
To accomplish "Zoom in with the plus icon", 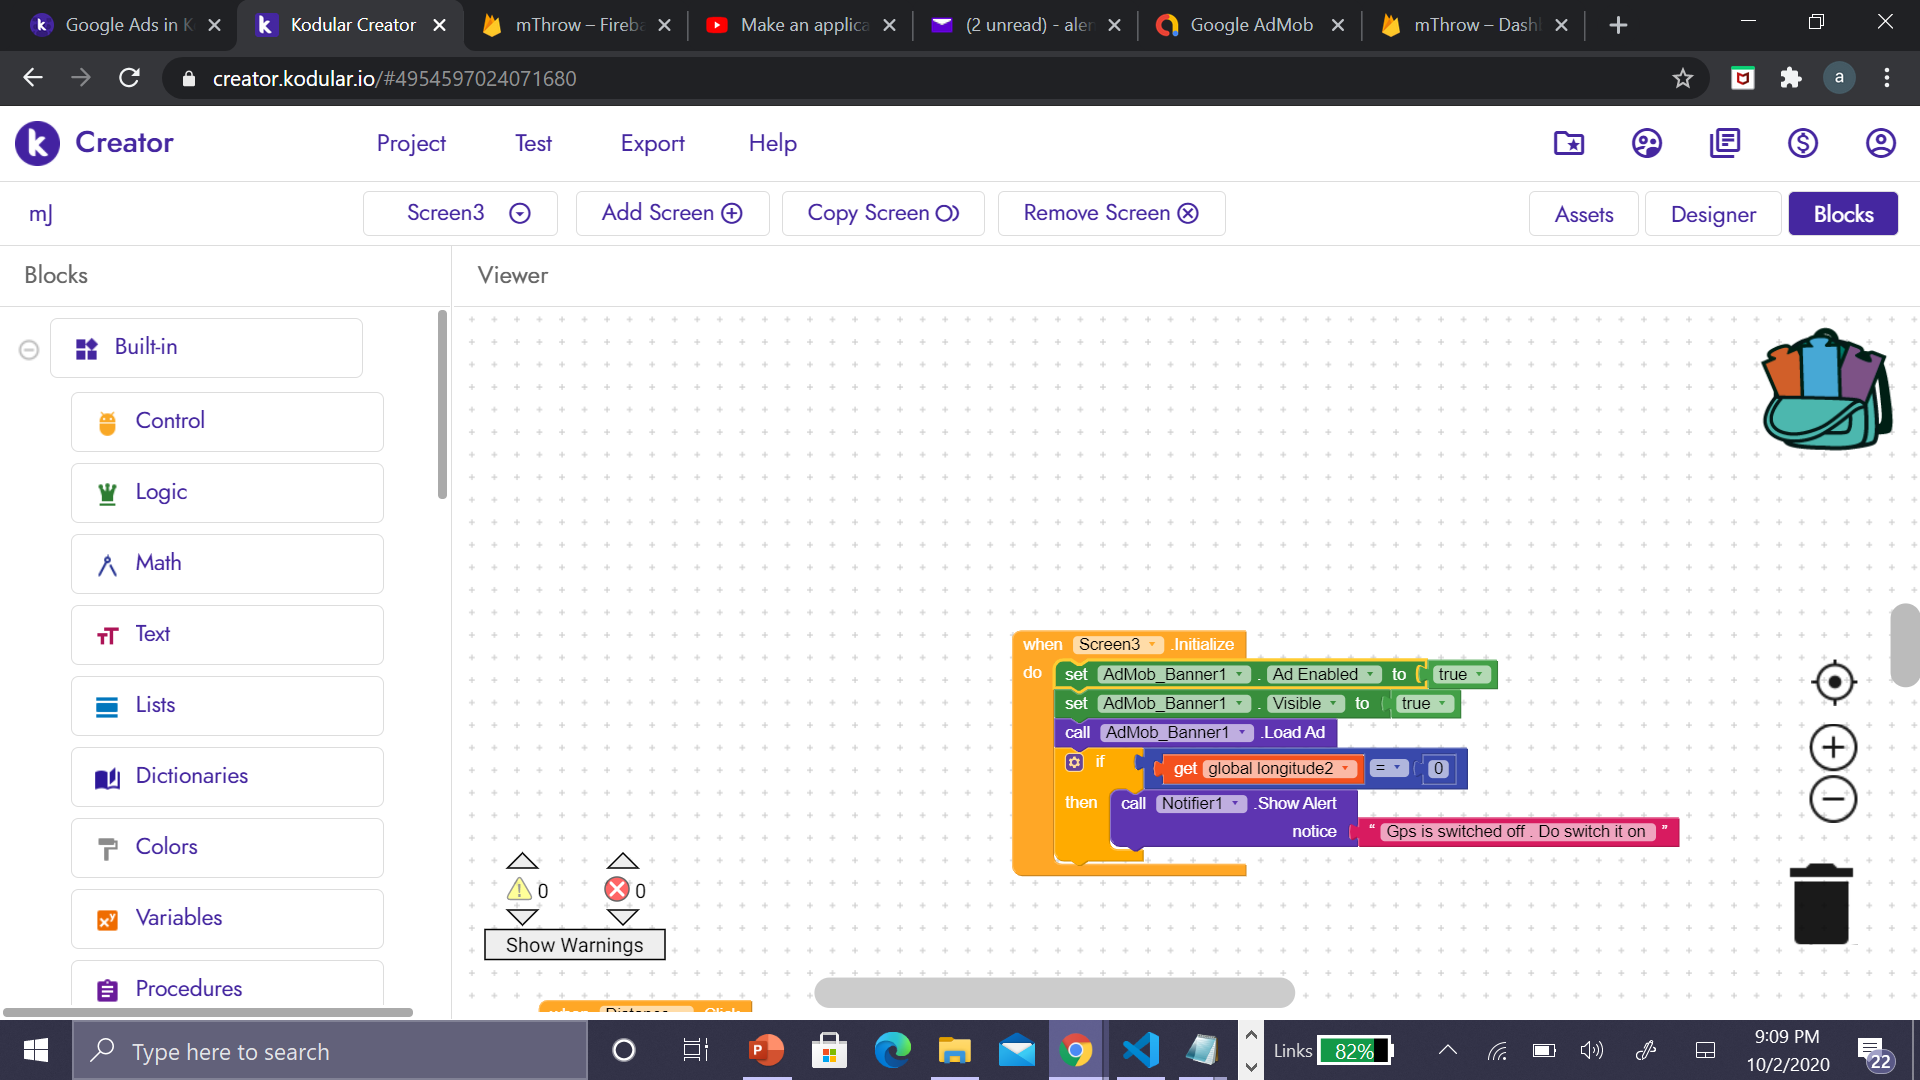I will pyautogui.click(x=1833, y=748).
